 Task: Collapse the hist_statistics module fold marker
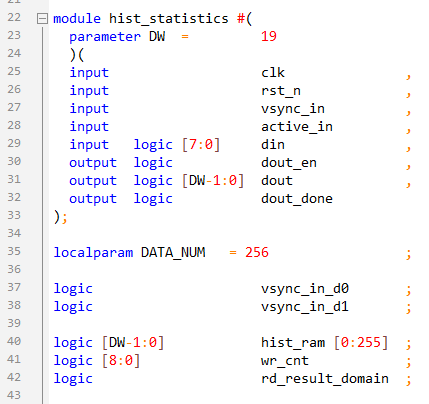[42, 18]
